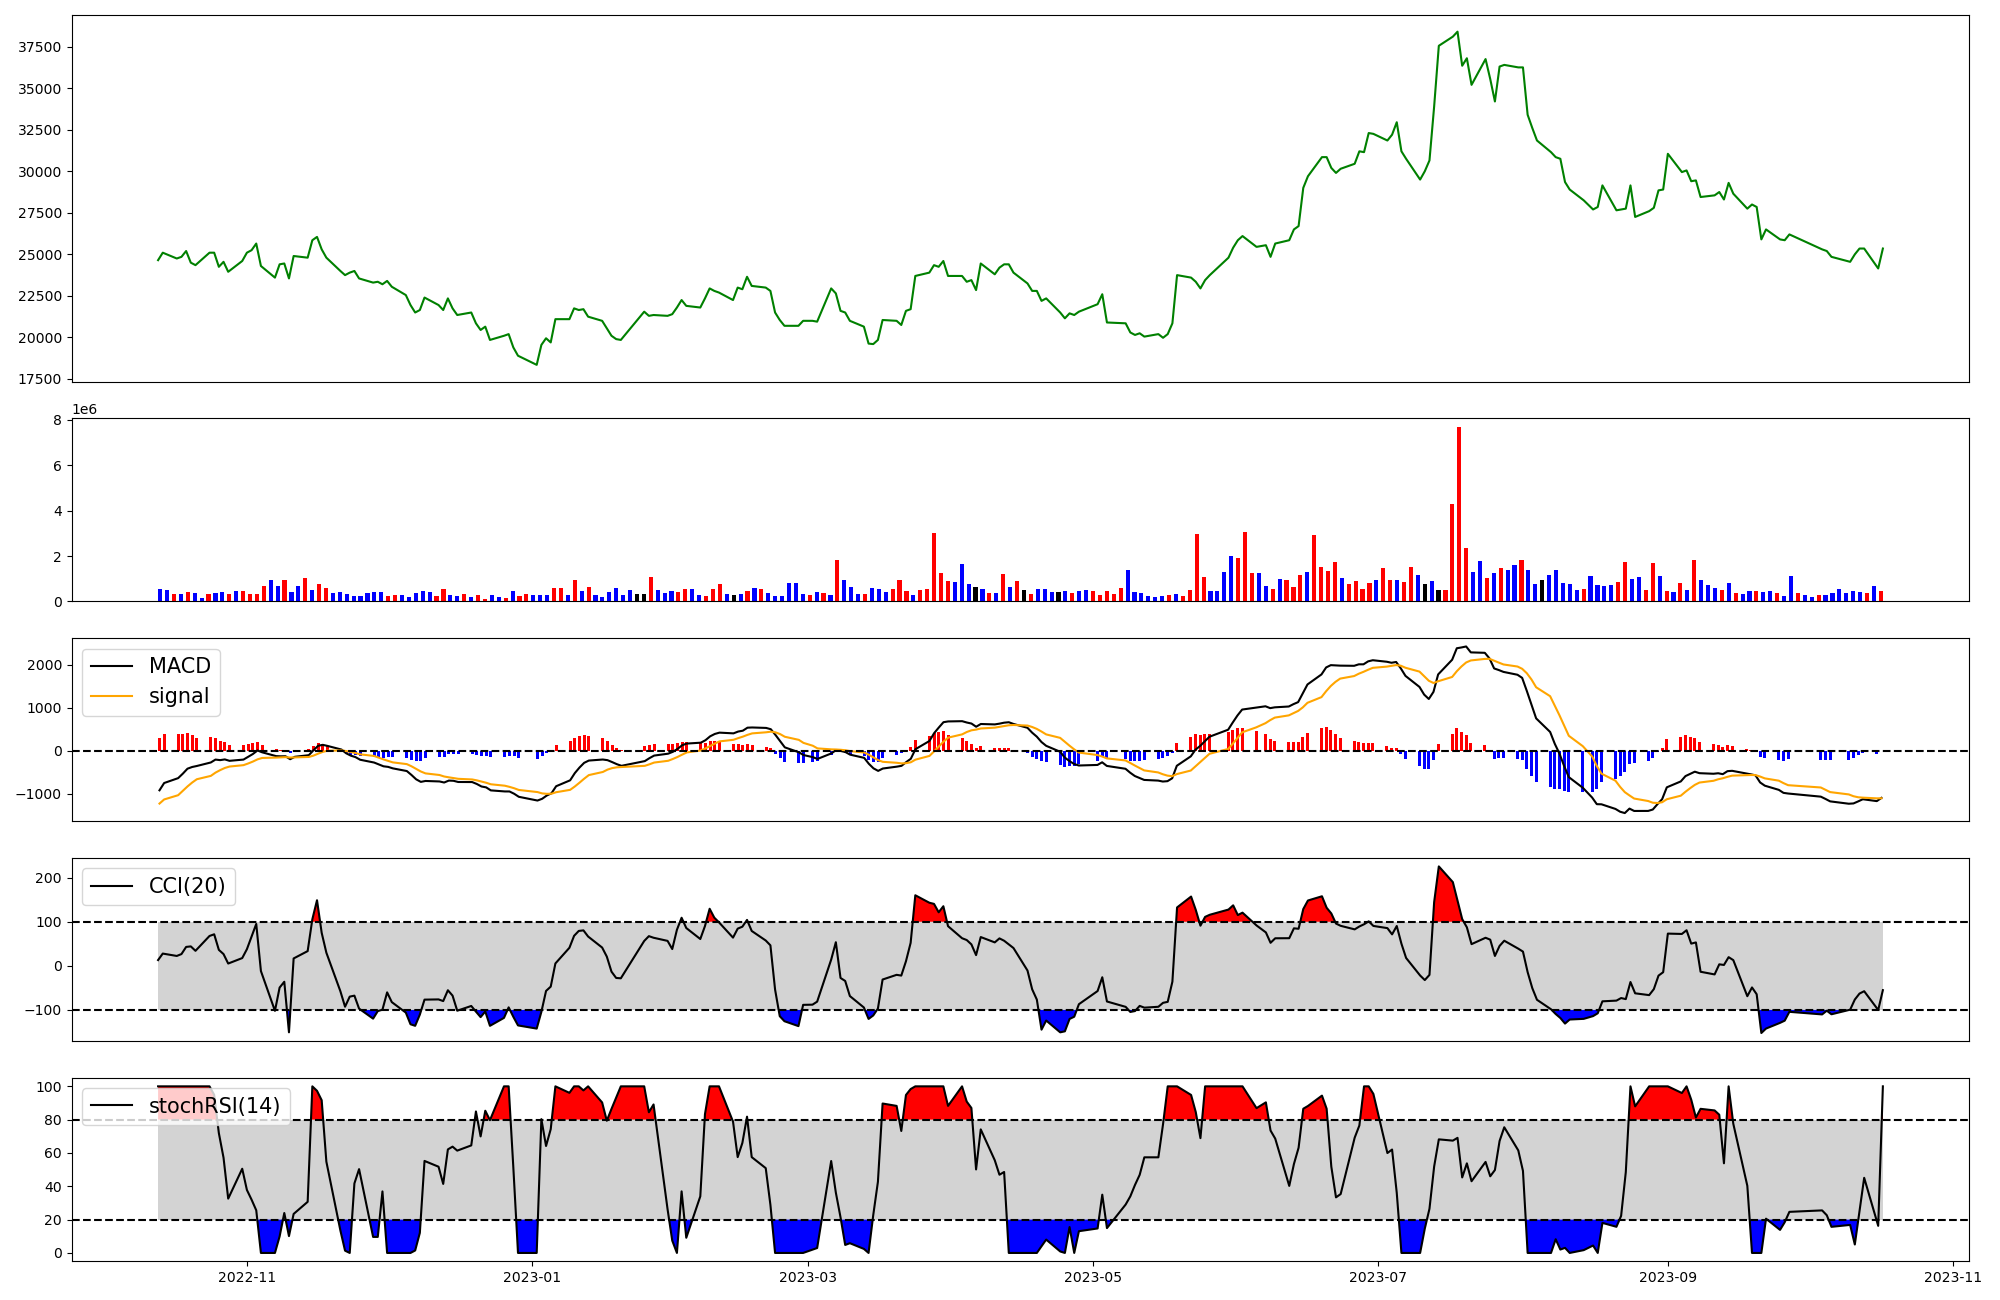Screen dimensions: 2000x1300
Task: Click the 2023-03 date tick label
Action: [807, 1277]
